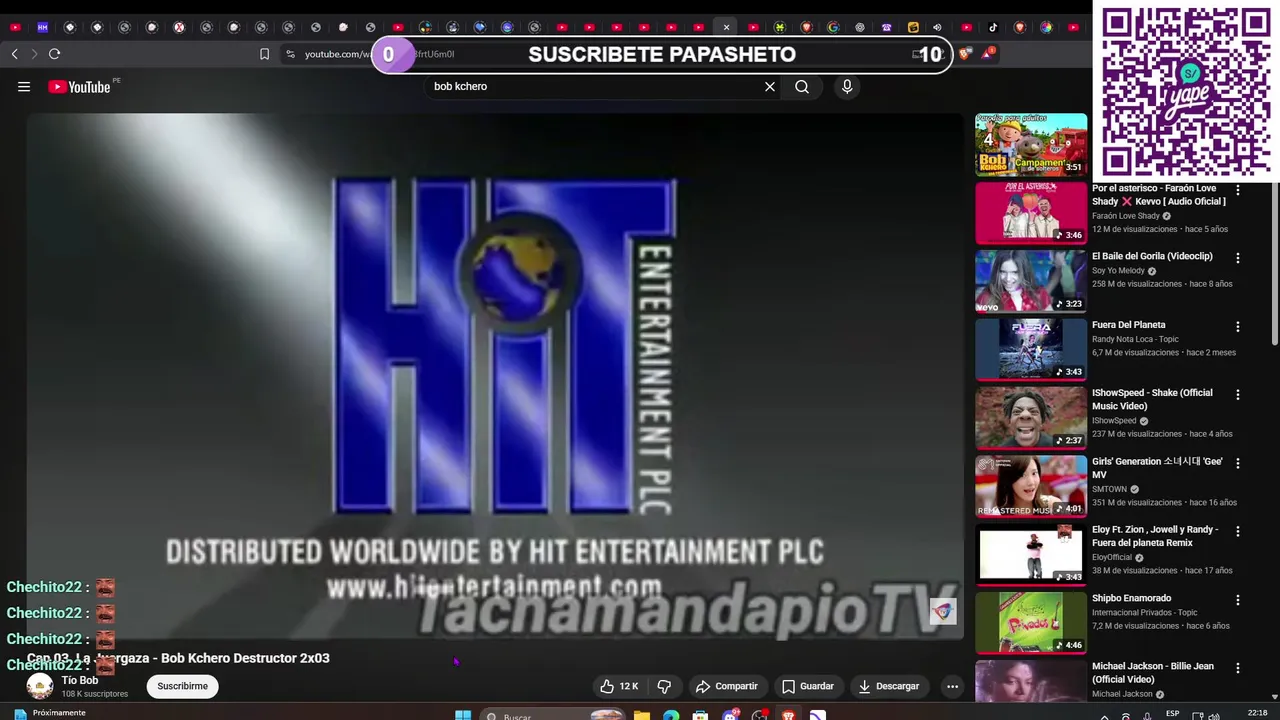1280x720 pixels.
Task: Open Microsoft Edge from taskbar
Action: [x=671, y=716]
